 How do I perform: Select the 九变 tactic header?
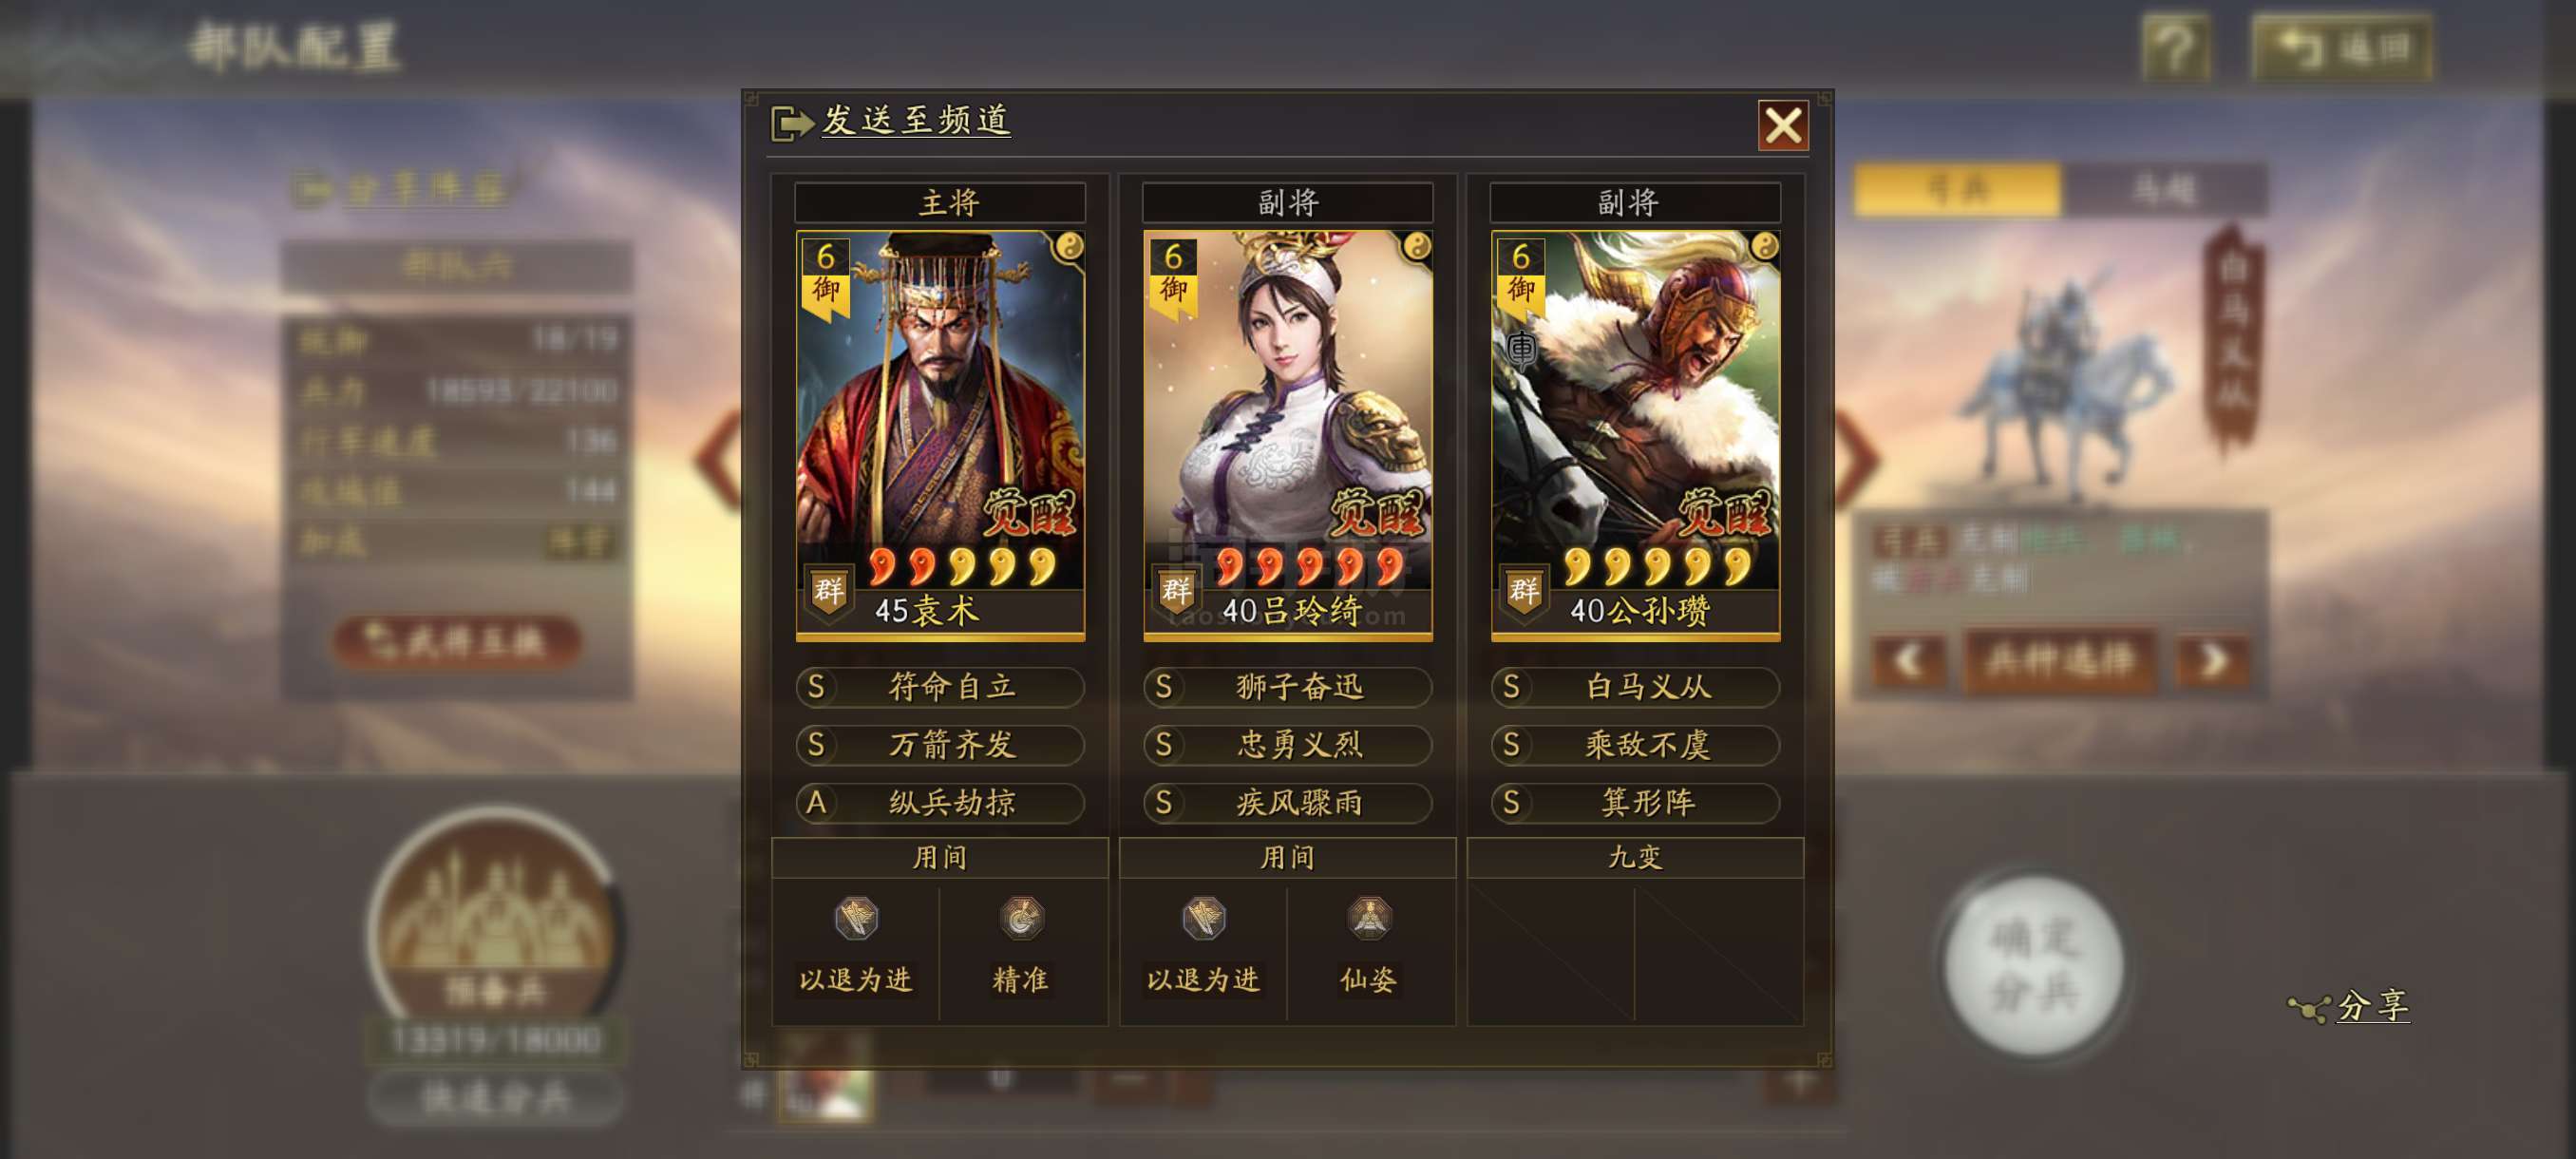point(1635,857)
